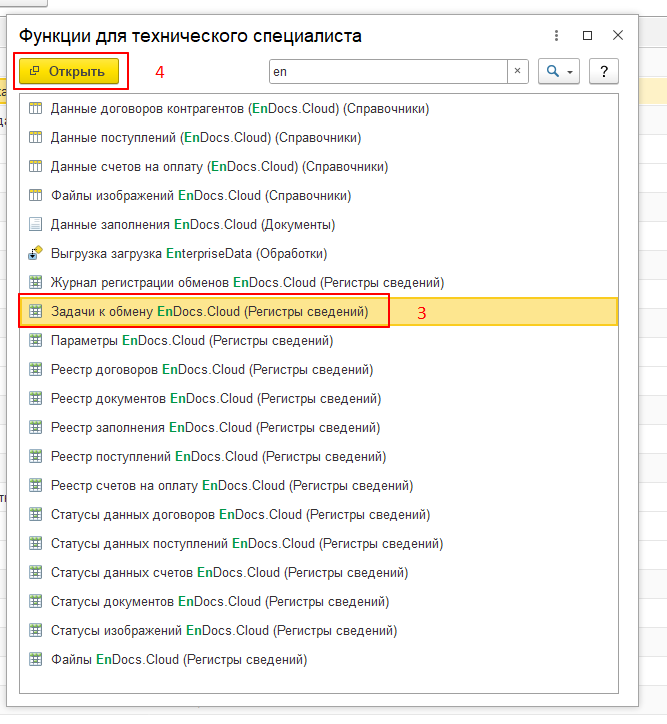Click the register icon beside Реестр договоров
The width and height of the screenshot is (667, 724).
[x=36, y=369]
